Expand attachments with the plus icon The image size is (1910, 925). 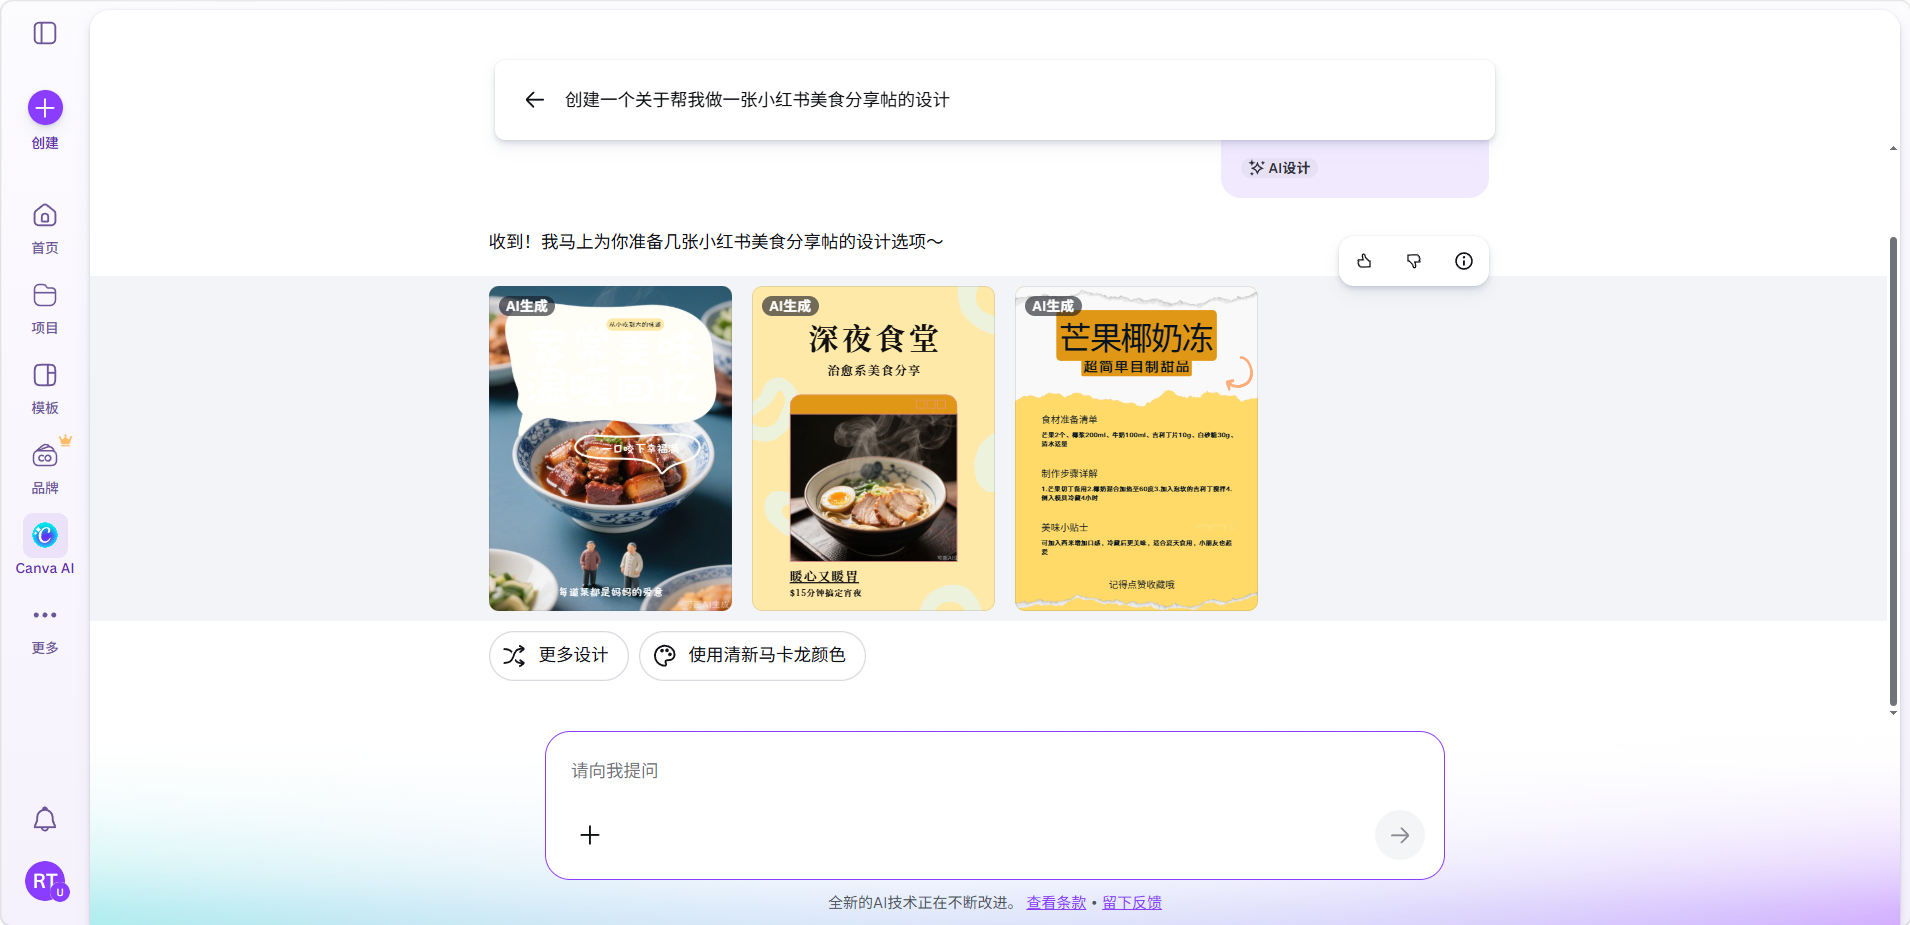[590, 835]
